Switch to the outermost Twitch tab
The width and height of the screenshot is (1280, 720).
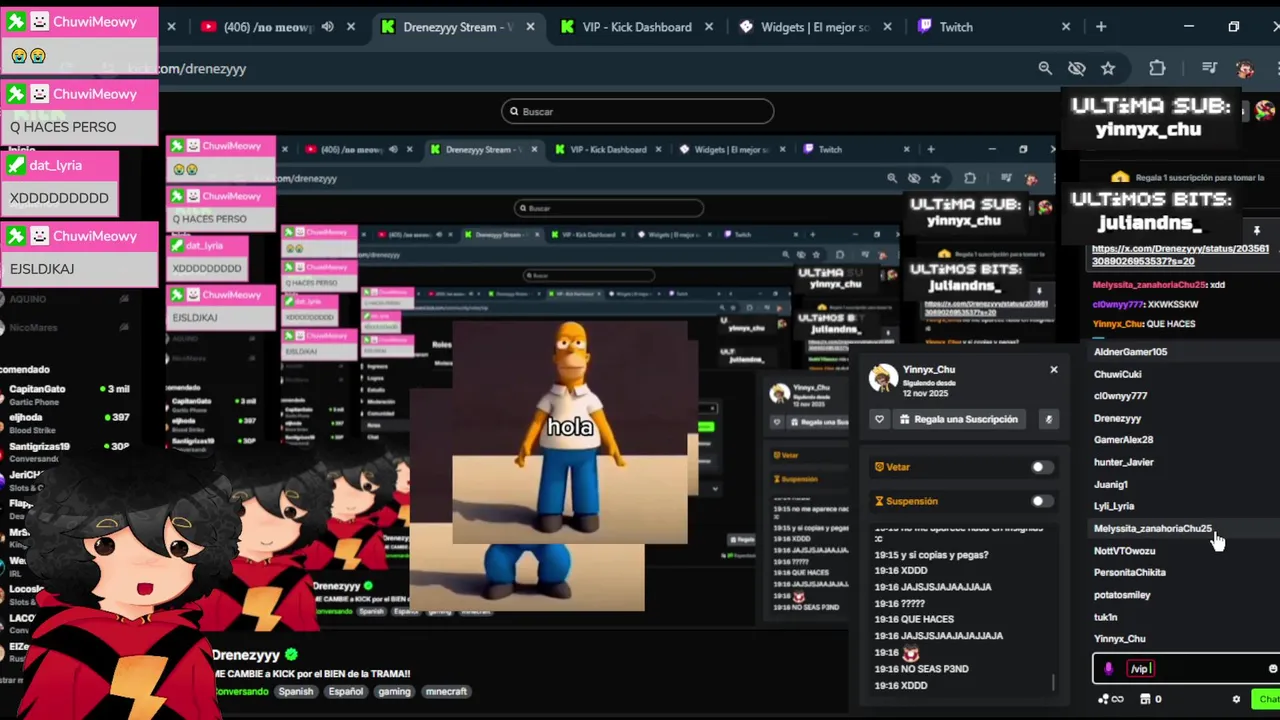[994, 27]
